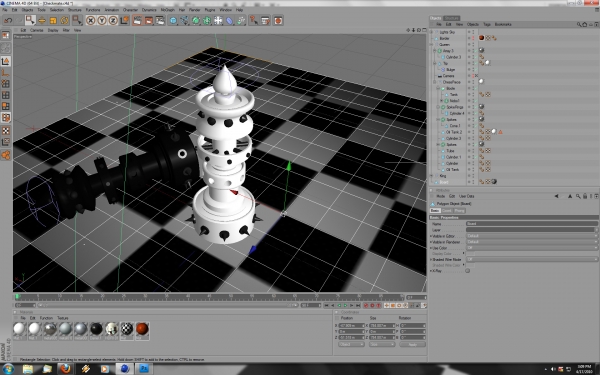The width and height of the screenshot is (600, 375).
Task: Click the orange spheres icon at bottom of left sidebar
Action: point(6,155)
